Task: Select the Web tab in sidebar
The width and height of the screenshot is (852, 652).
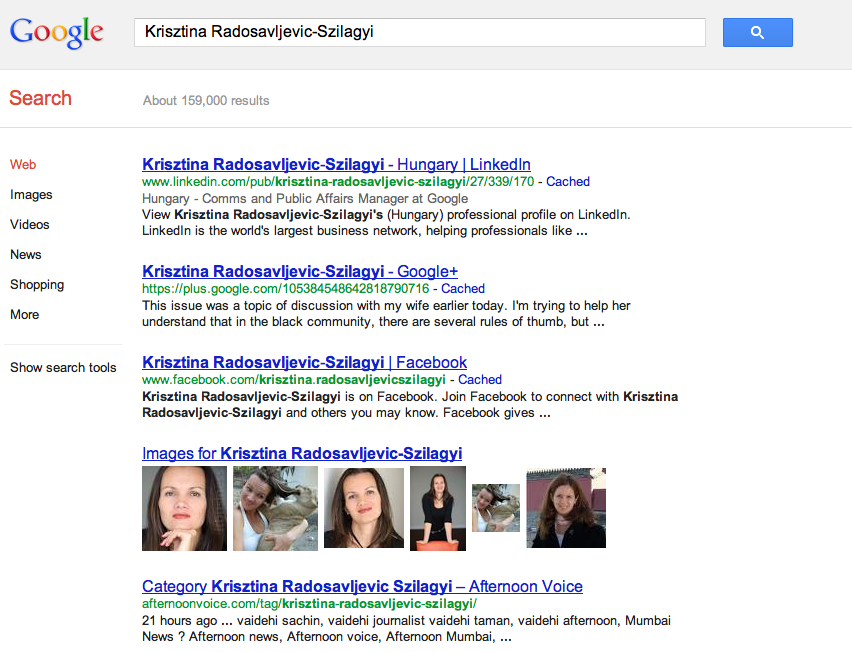Action: [x=23, y=165]
